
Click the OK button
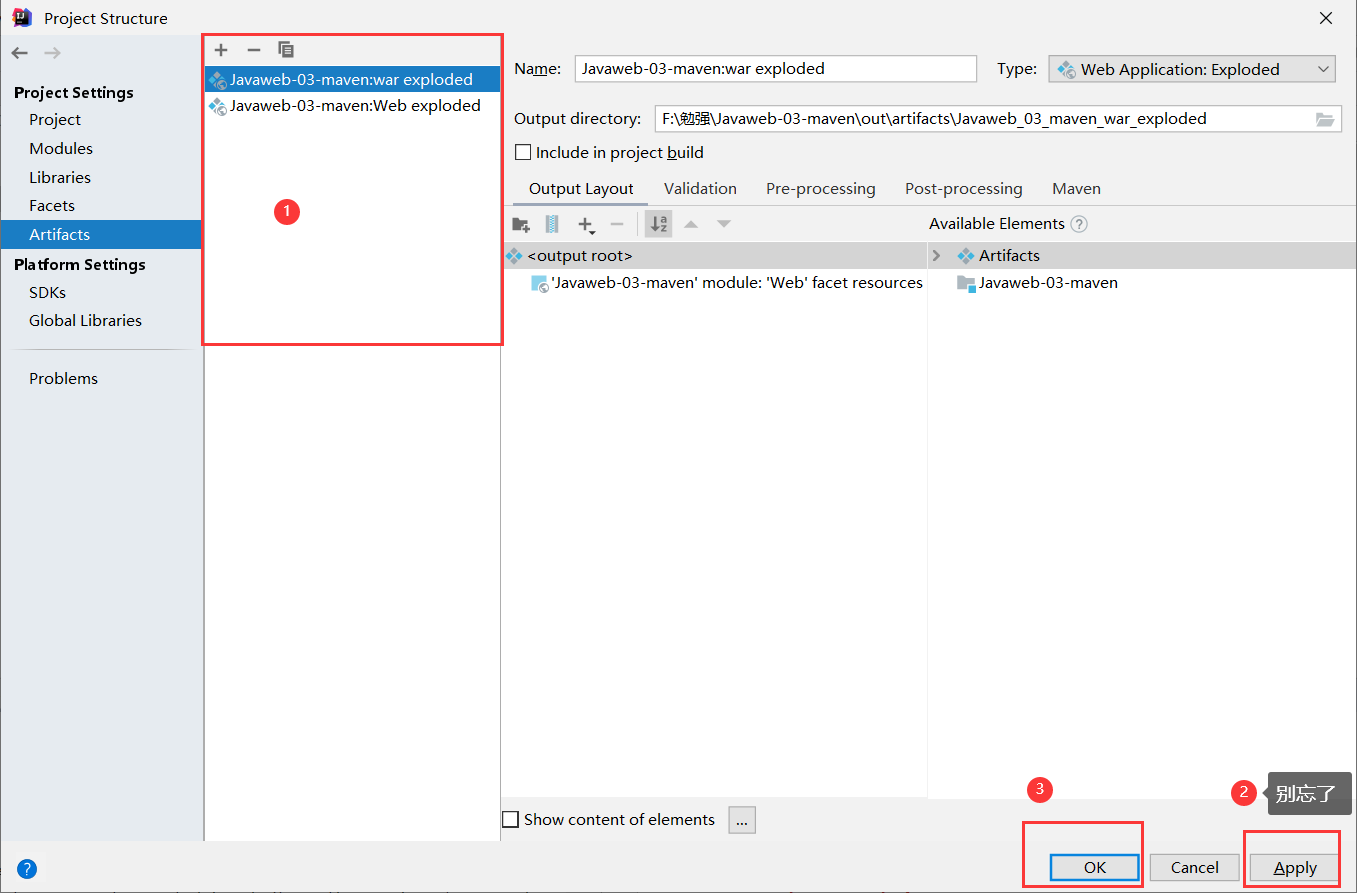pyautogui.click(x=1095, y=868)
